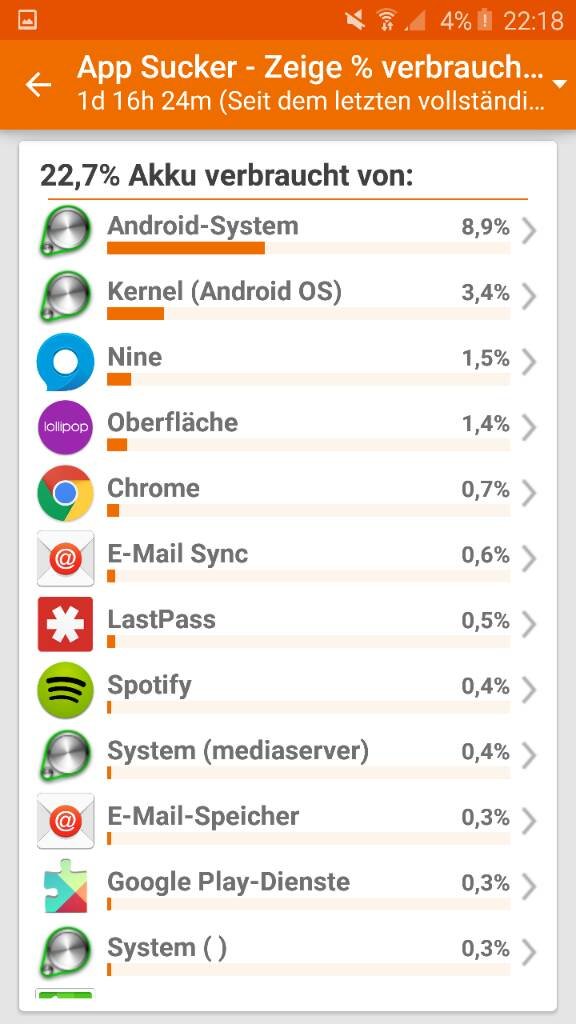Expand Kernel (Android OS) chevron
Screen dimensions: 576x1024
(x=530, y=296)
